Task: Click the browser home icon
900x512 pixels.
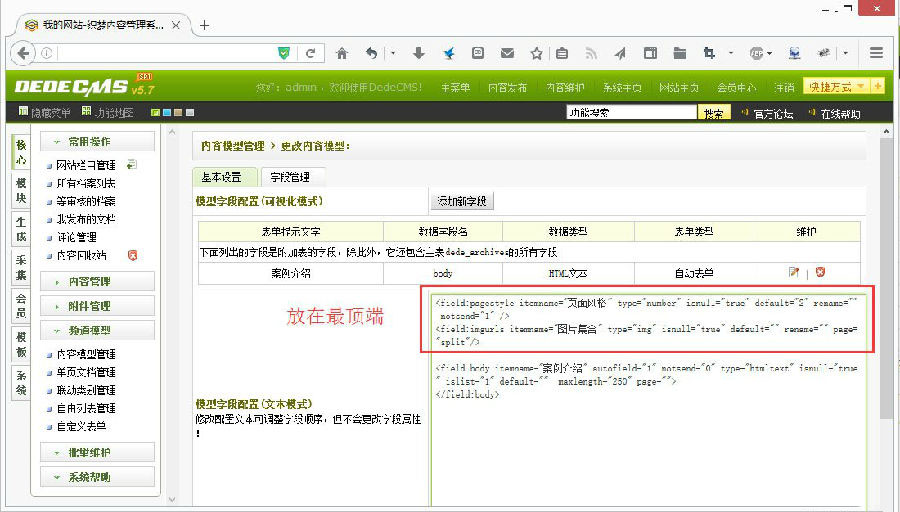Action: [342, 53]
